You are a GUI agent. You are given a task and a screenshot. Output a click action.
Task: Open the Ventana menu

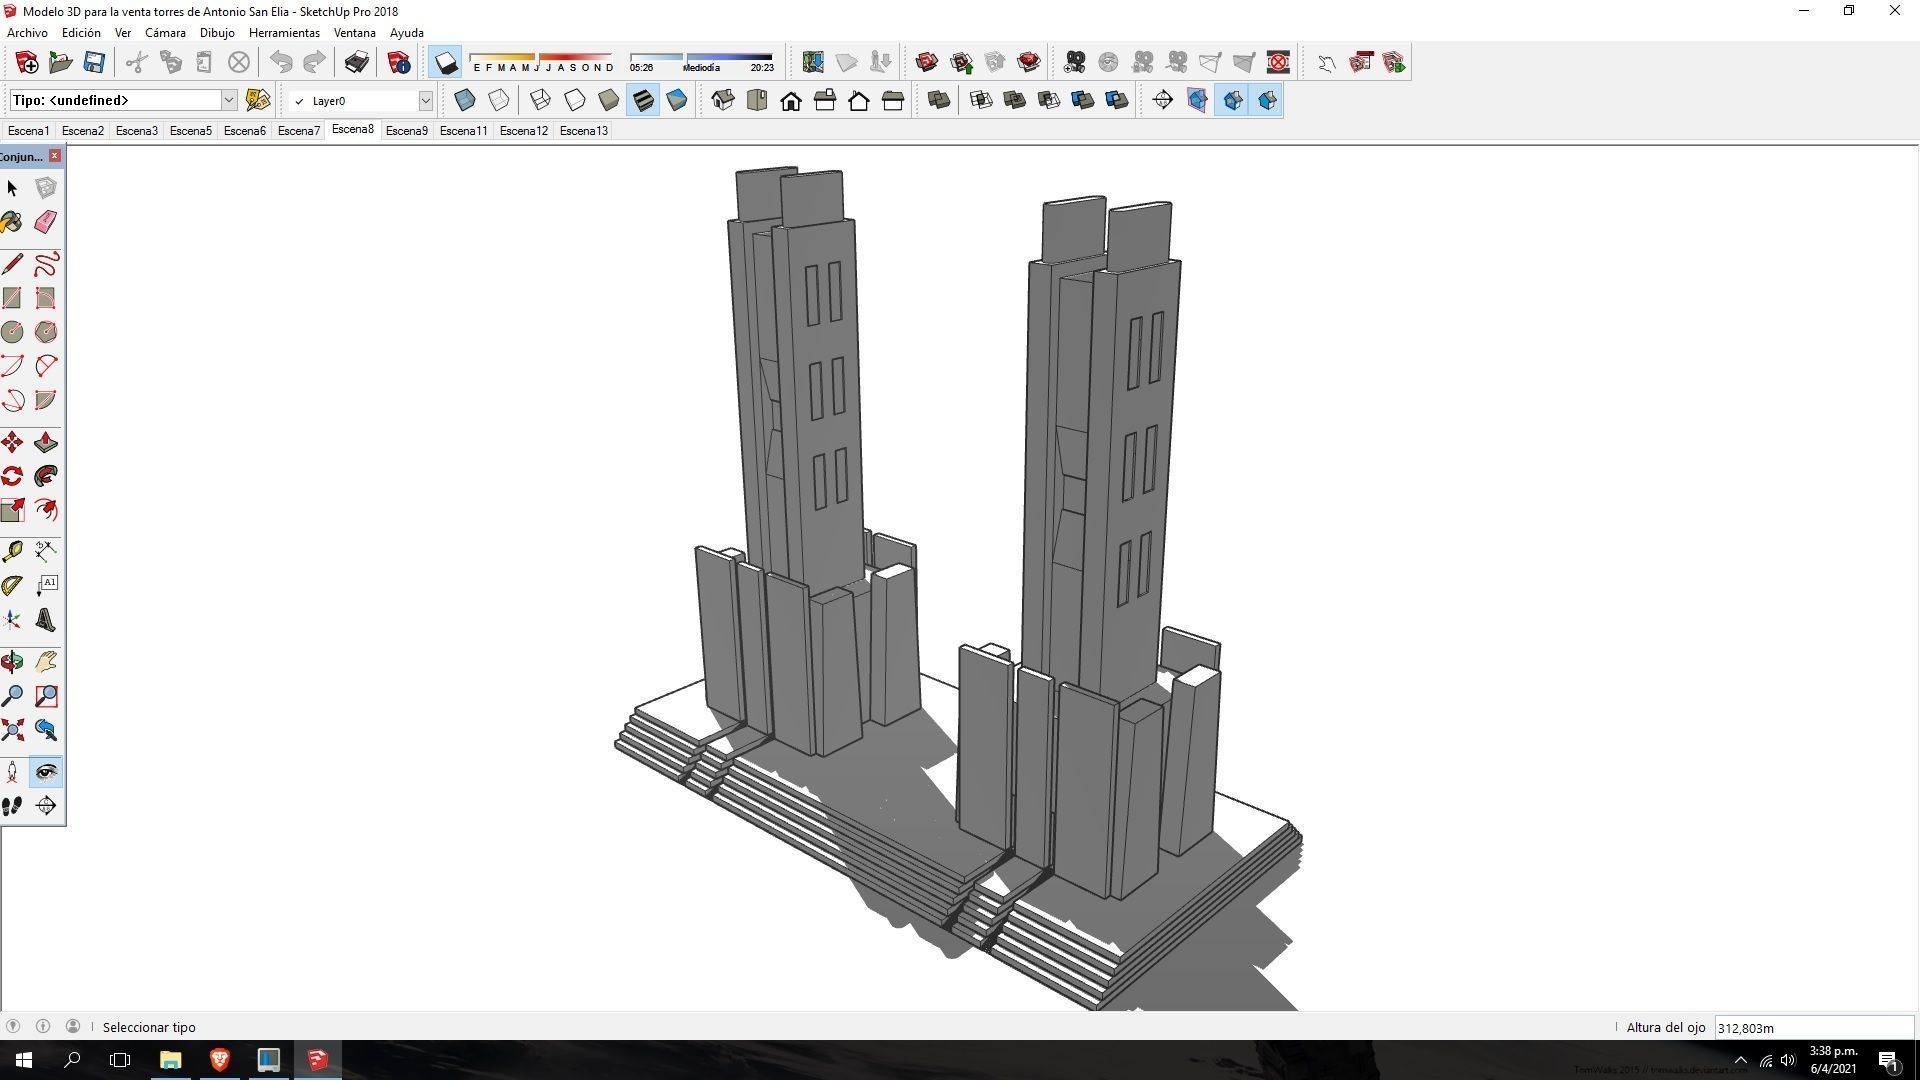click(354, 33)
